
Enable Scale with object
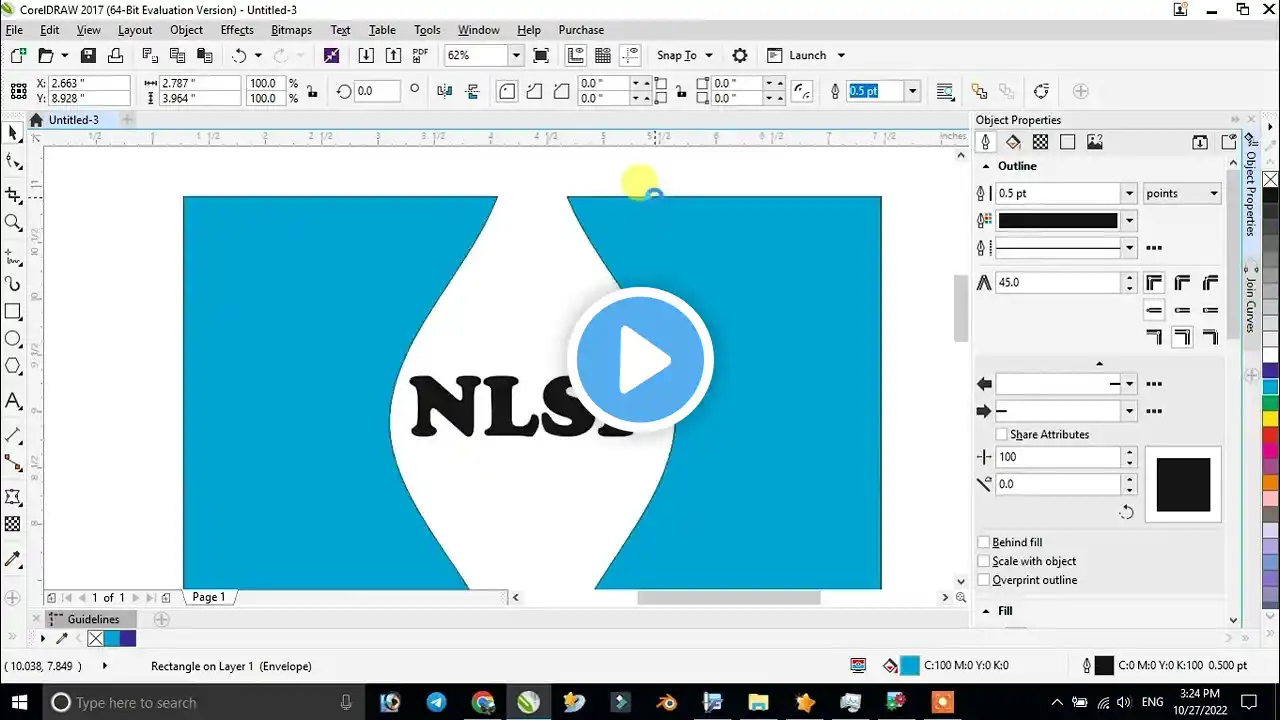984,562
